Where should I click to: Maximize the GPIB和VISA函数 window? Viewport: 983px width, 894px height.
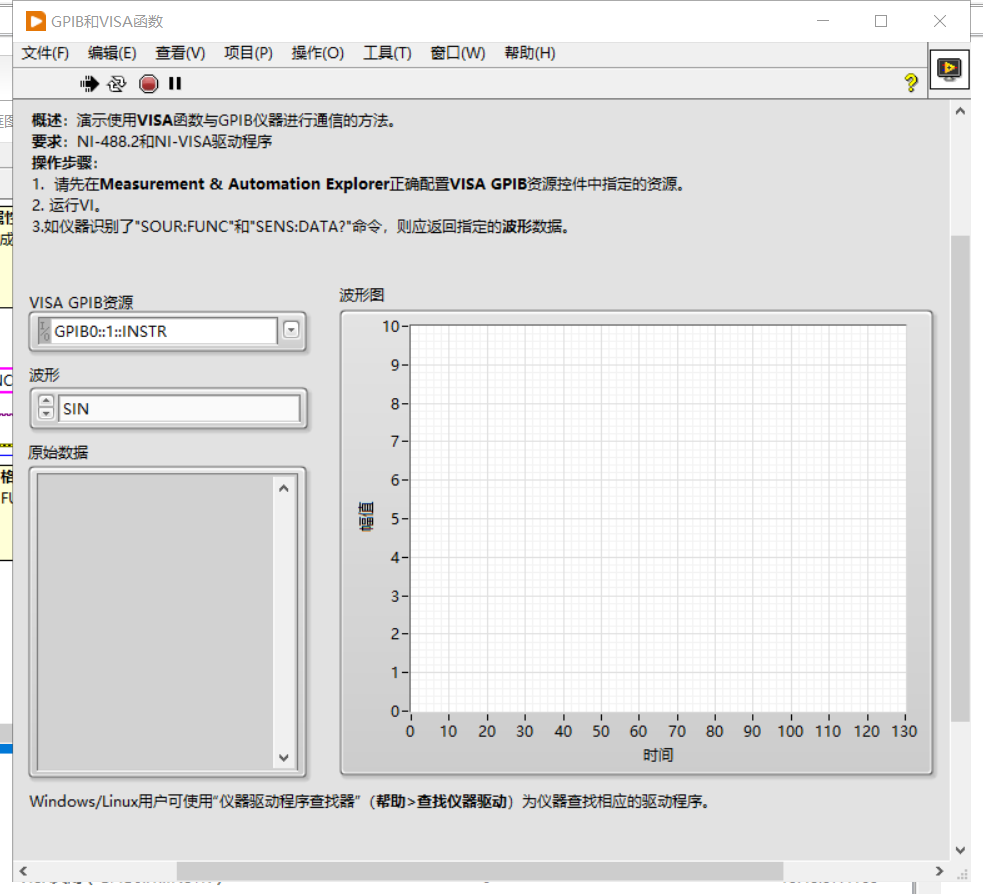881,21
